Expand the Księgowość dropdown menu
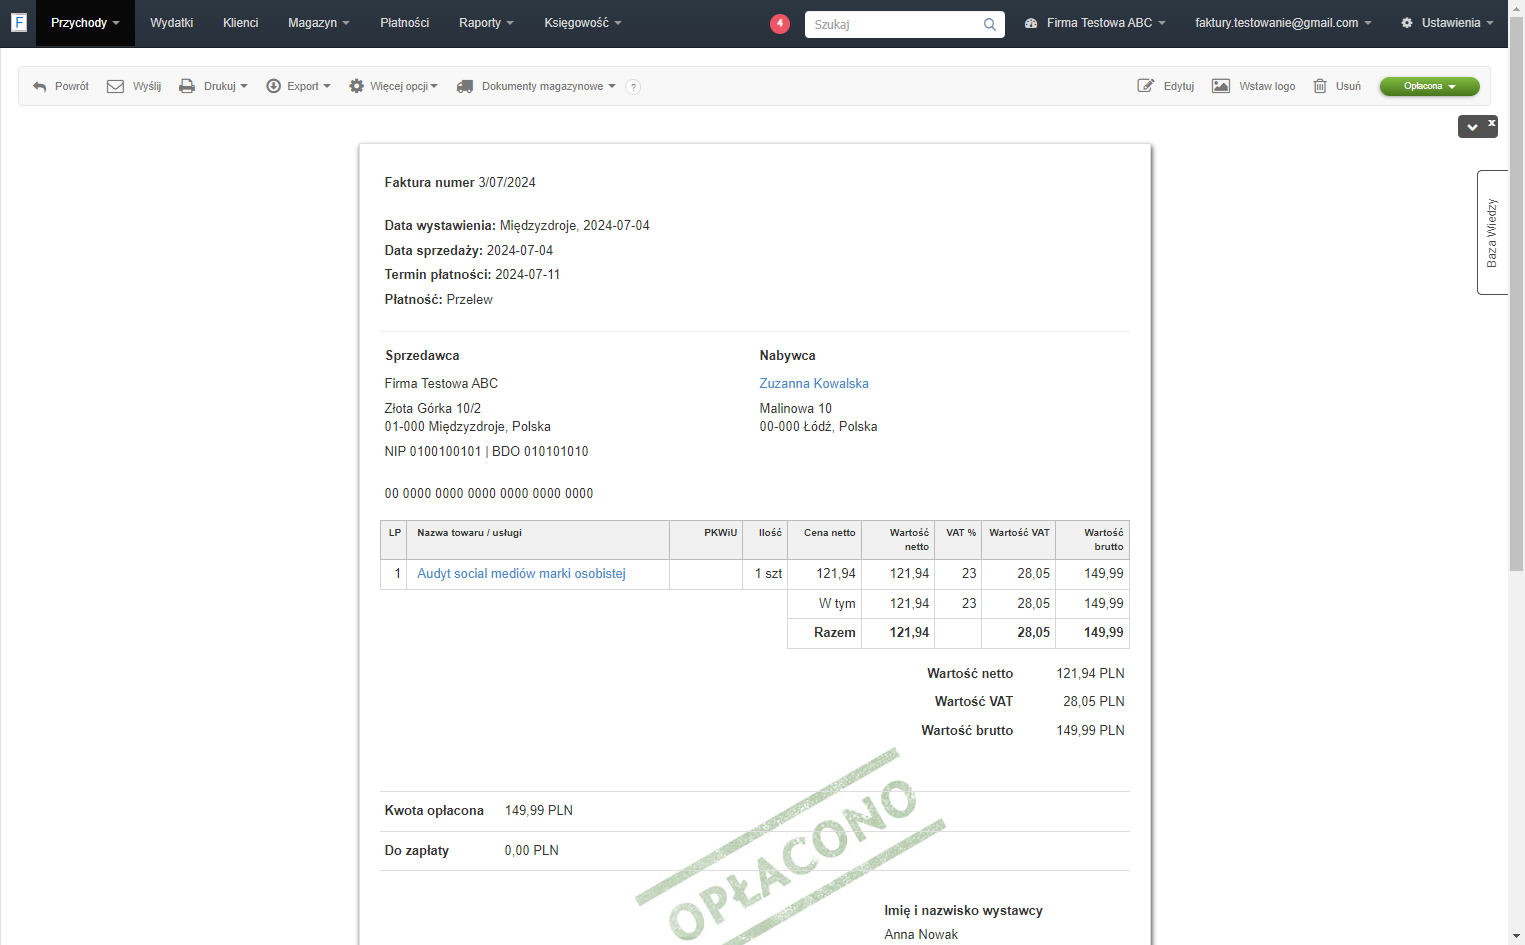Viewport: 1525px width, 945px height. (583, 23)
